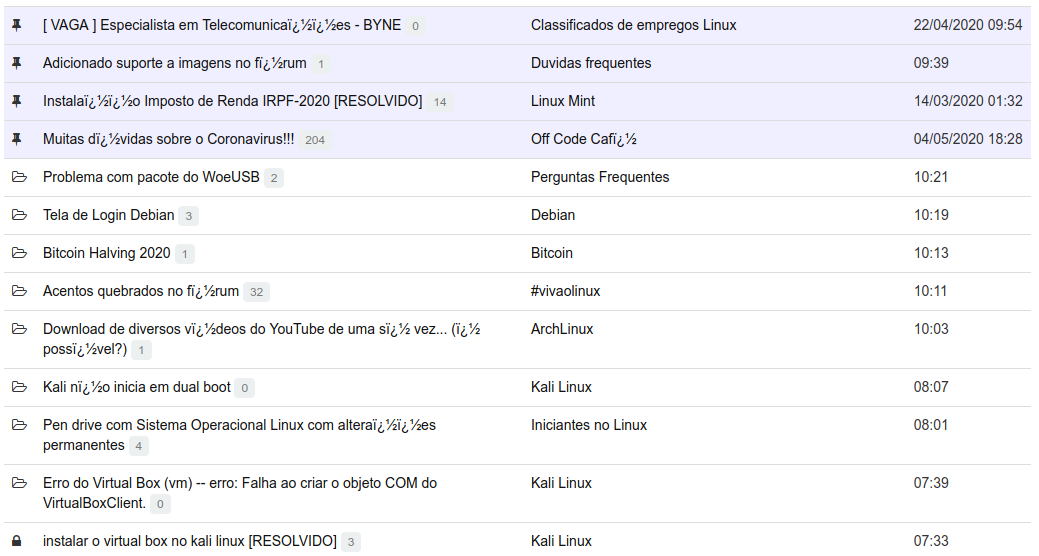Screen dimensions: 1039x556
Task: Click pin icon beside VAGA Especialista topic
Action: point(17,25)
